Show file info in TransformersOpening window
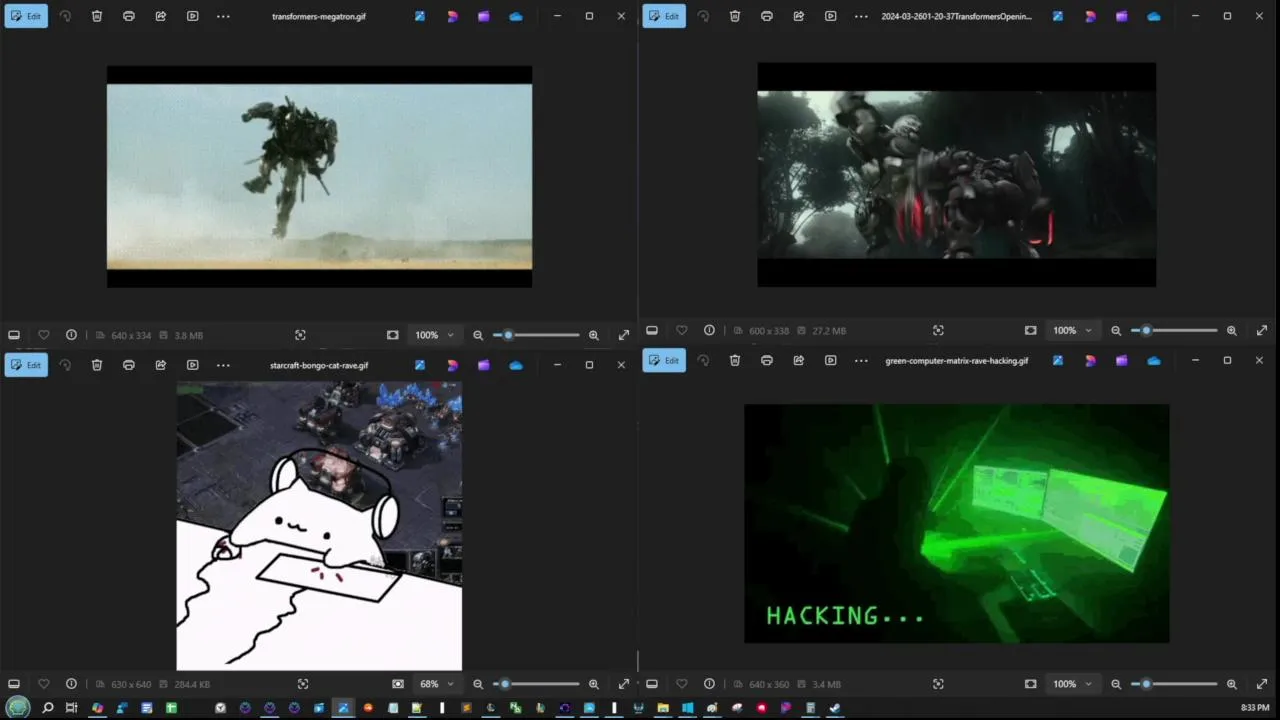 (x=709, y=330)
